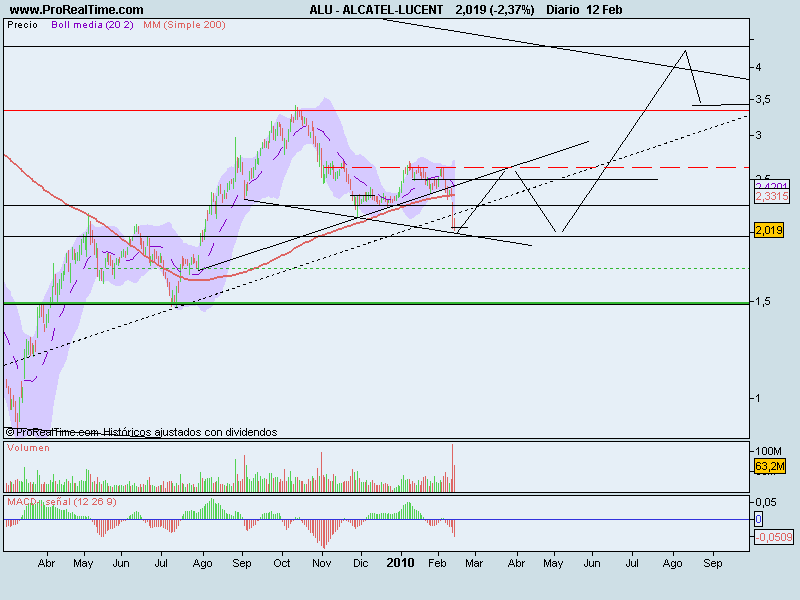The width and height of the screenshot is (800, 600).
Task: Click the 1,5 value on price axis
Action: click(x=763, y=302)
